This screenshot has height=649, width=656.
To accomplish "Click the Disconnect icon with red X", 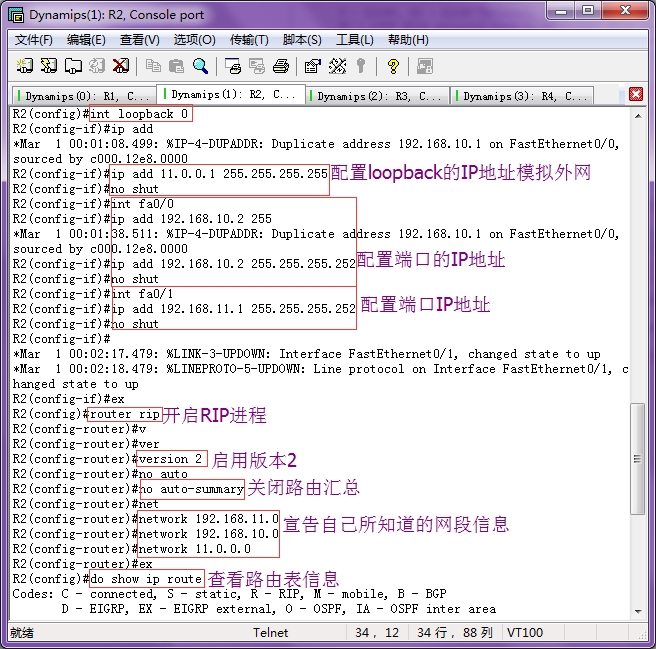I will (121, 66).
